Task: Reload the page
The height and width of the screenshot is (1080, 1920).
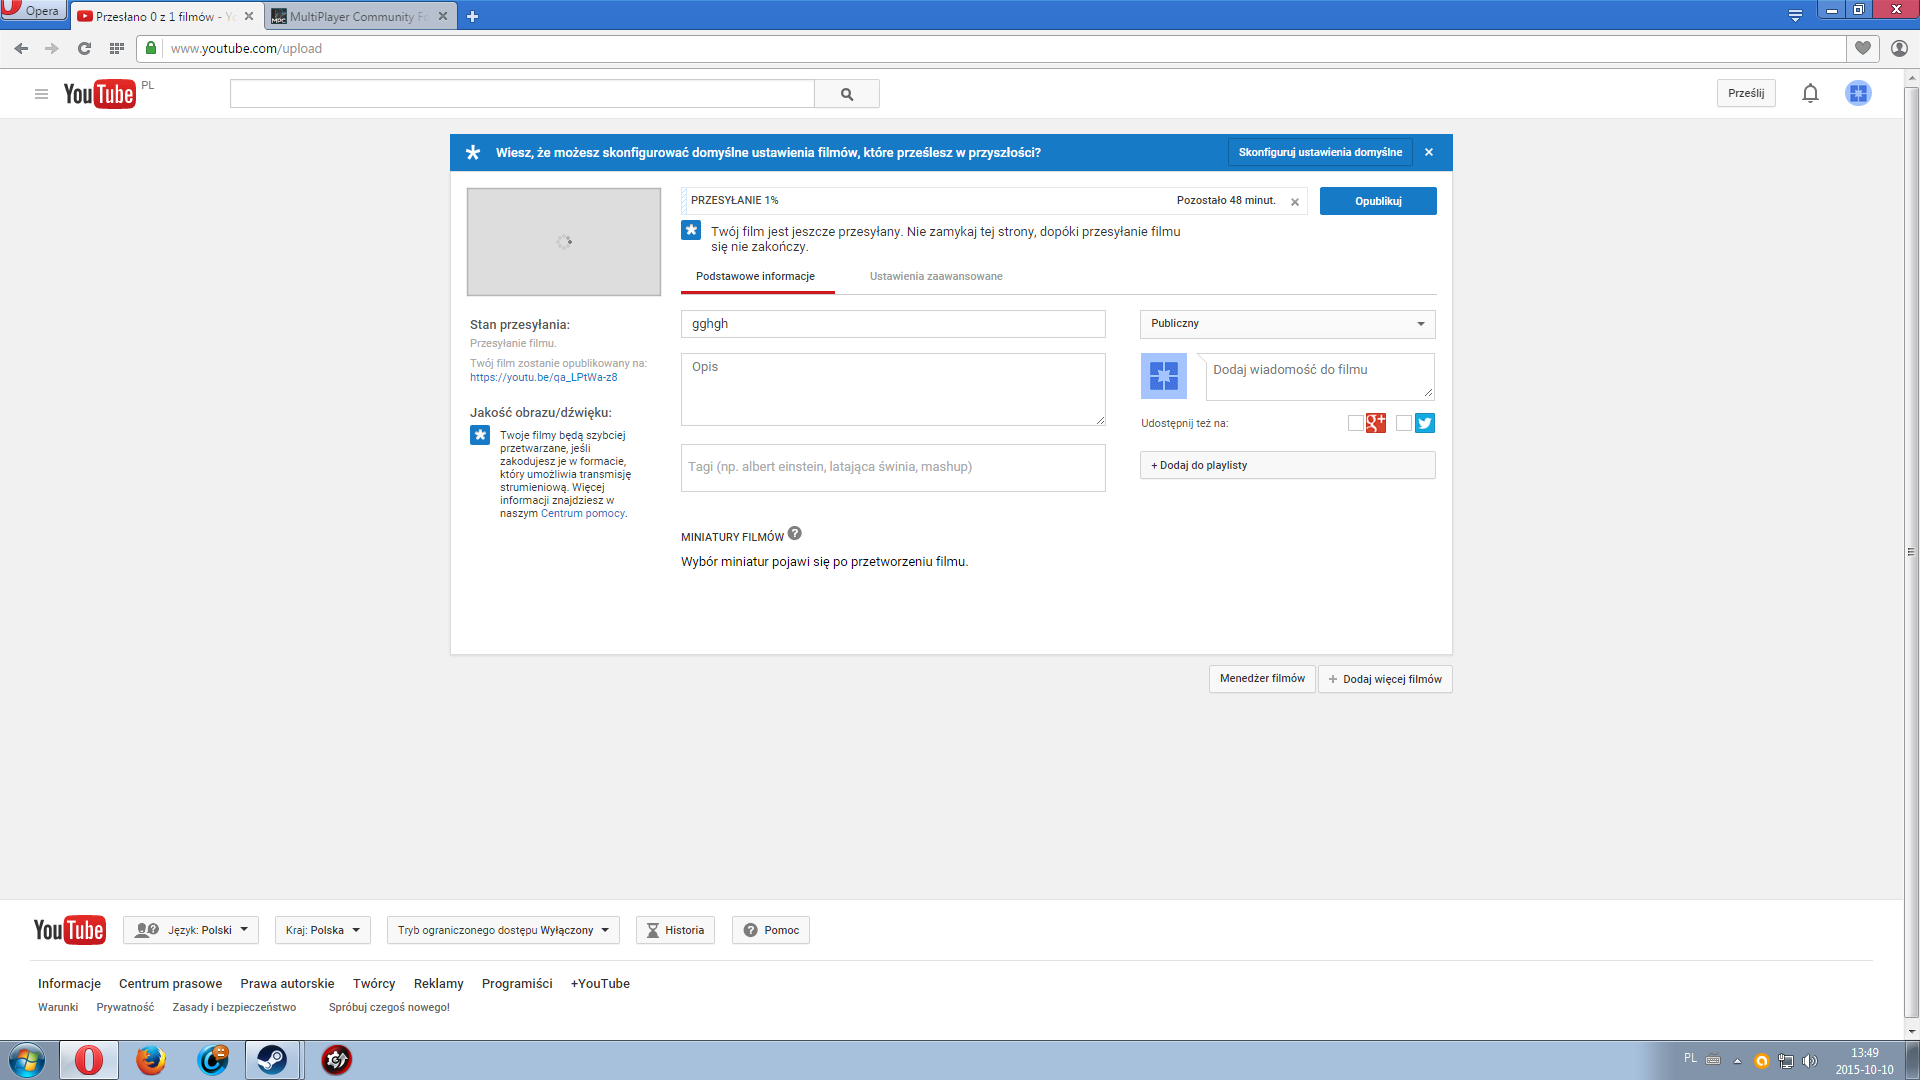Action: coord(85,48)
